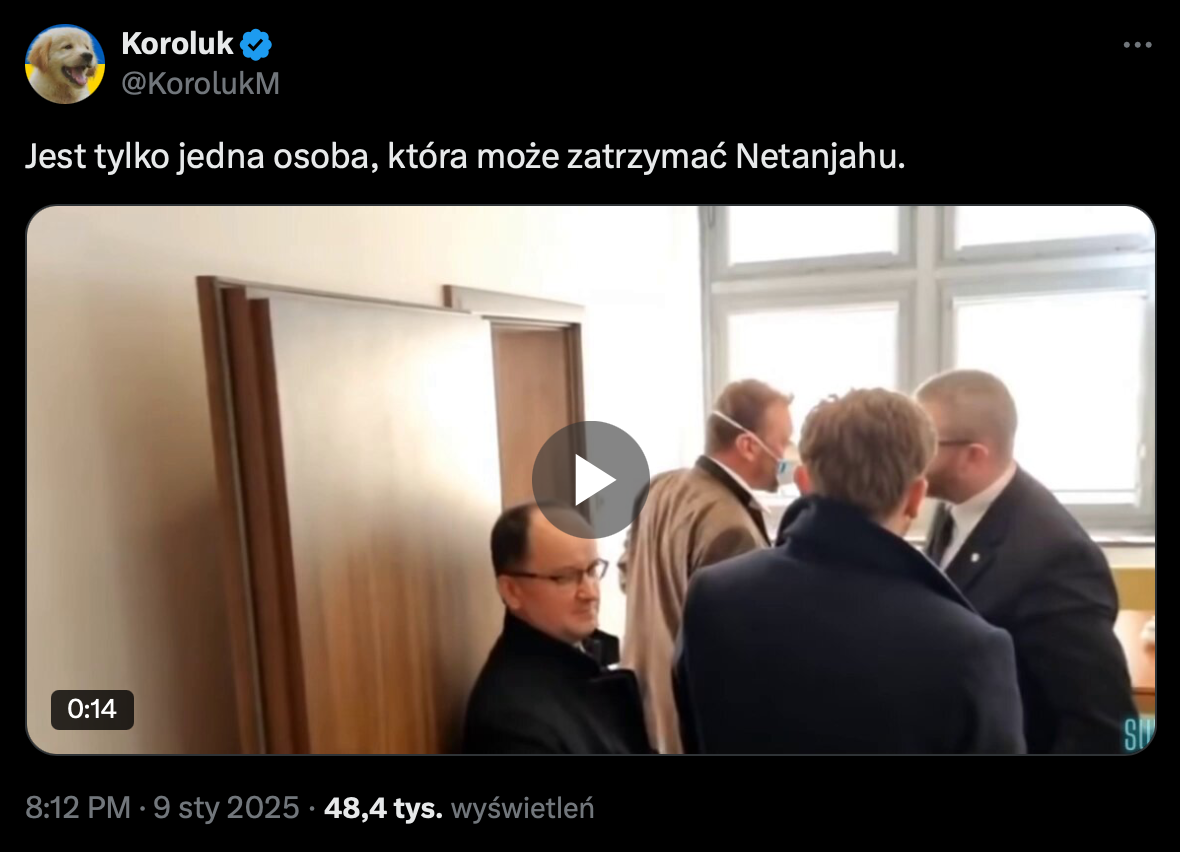Click the blue verified checkmark badge
1180x852 pixels.
(x=256, y=44)
